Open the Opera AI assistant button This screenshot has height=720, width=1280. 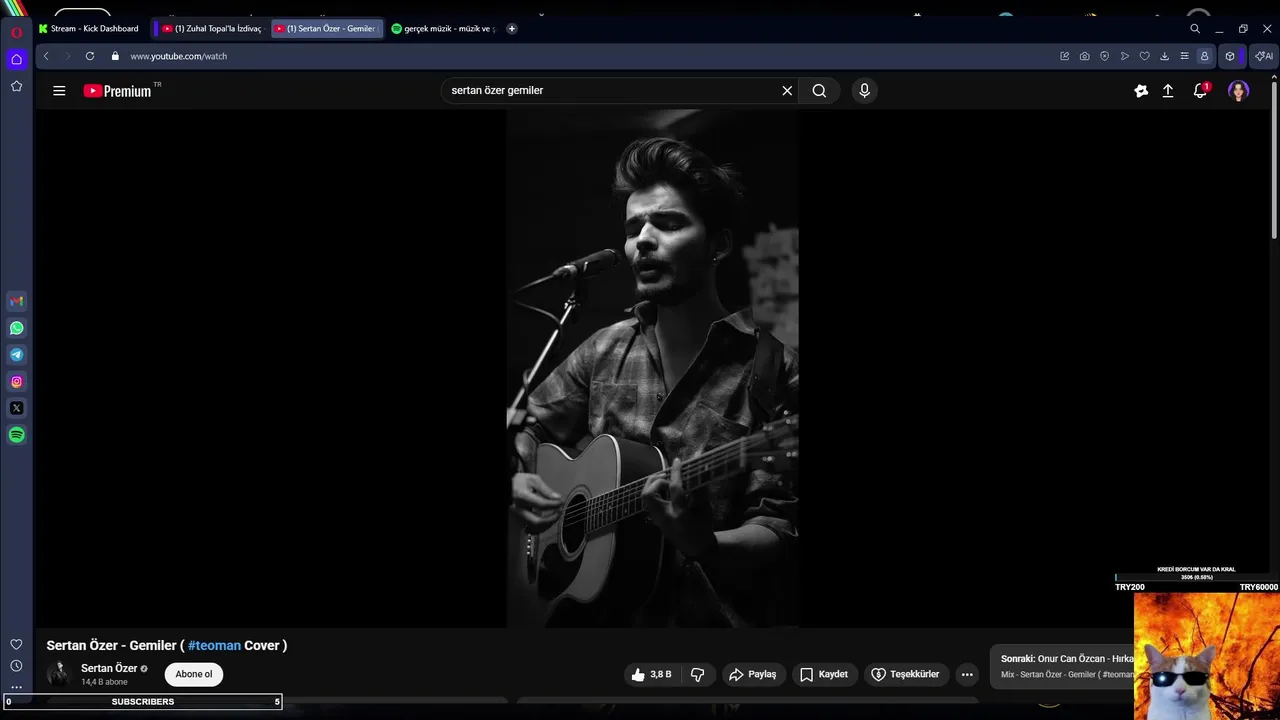click(1264, 57)
